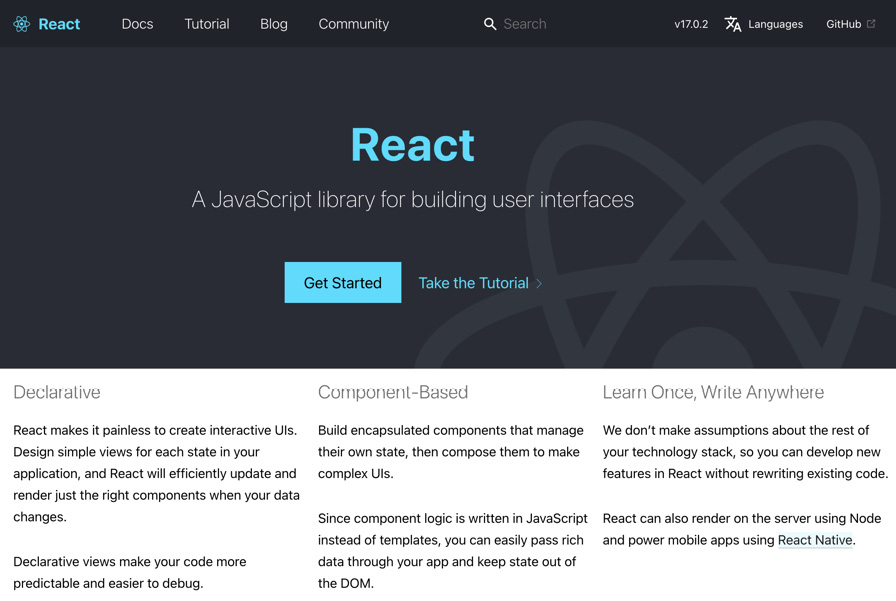Click the chevron after Take the Tutorial
The height and width of the screenshot is (601, 896).
[539, 283]
